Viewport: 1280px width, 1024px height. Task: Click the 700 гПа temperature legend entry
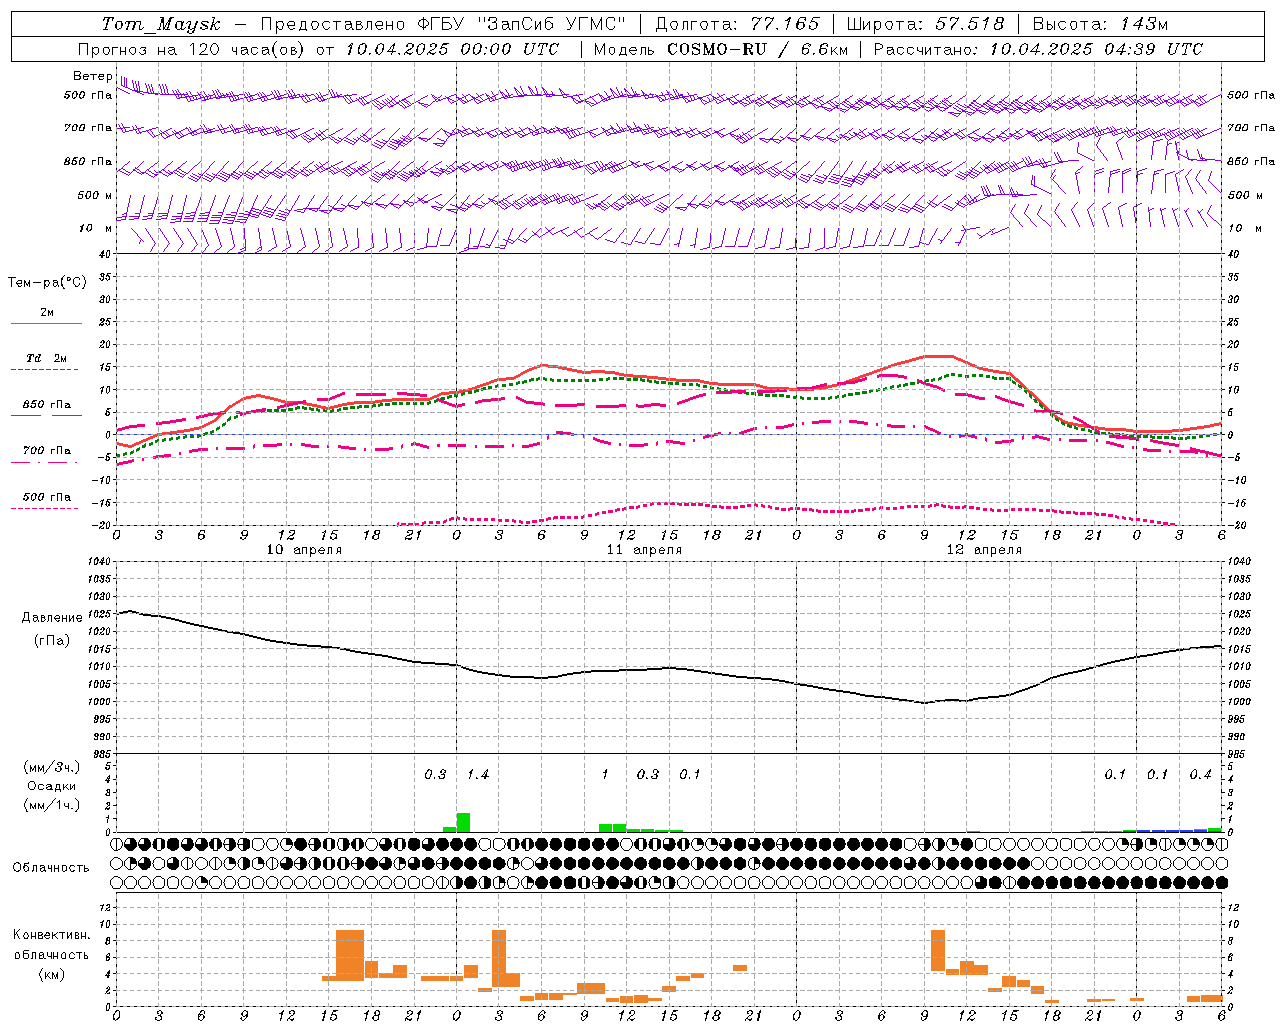(47, 450)
